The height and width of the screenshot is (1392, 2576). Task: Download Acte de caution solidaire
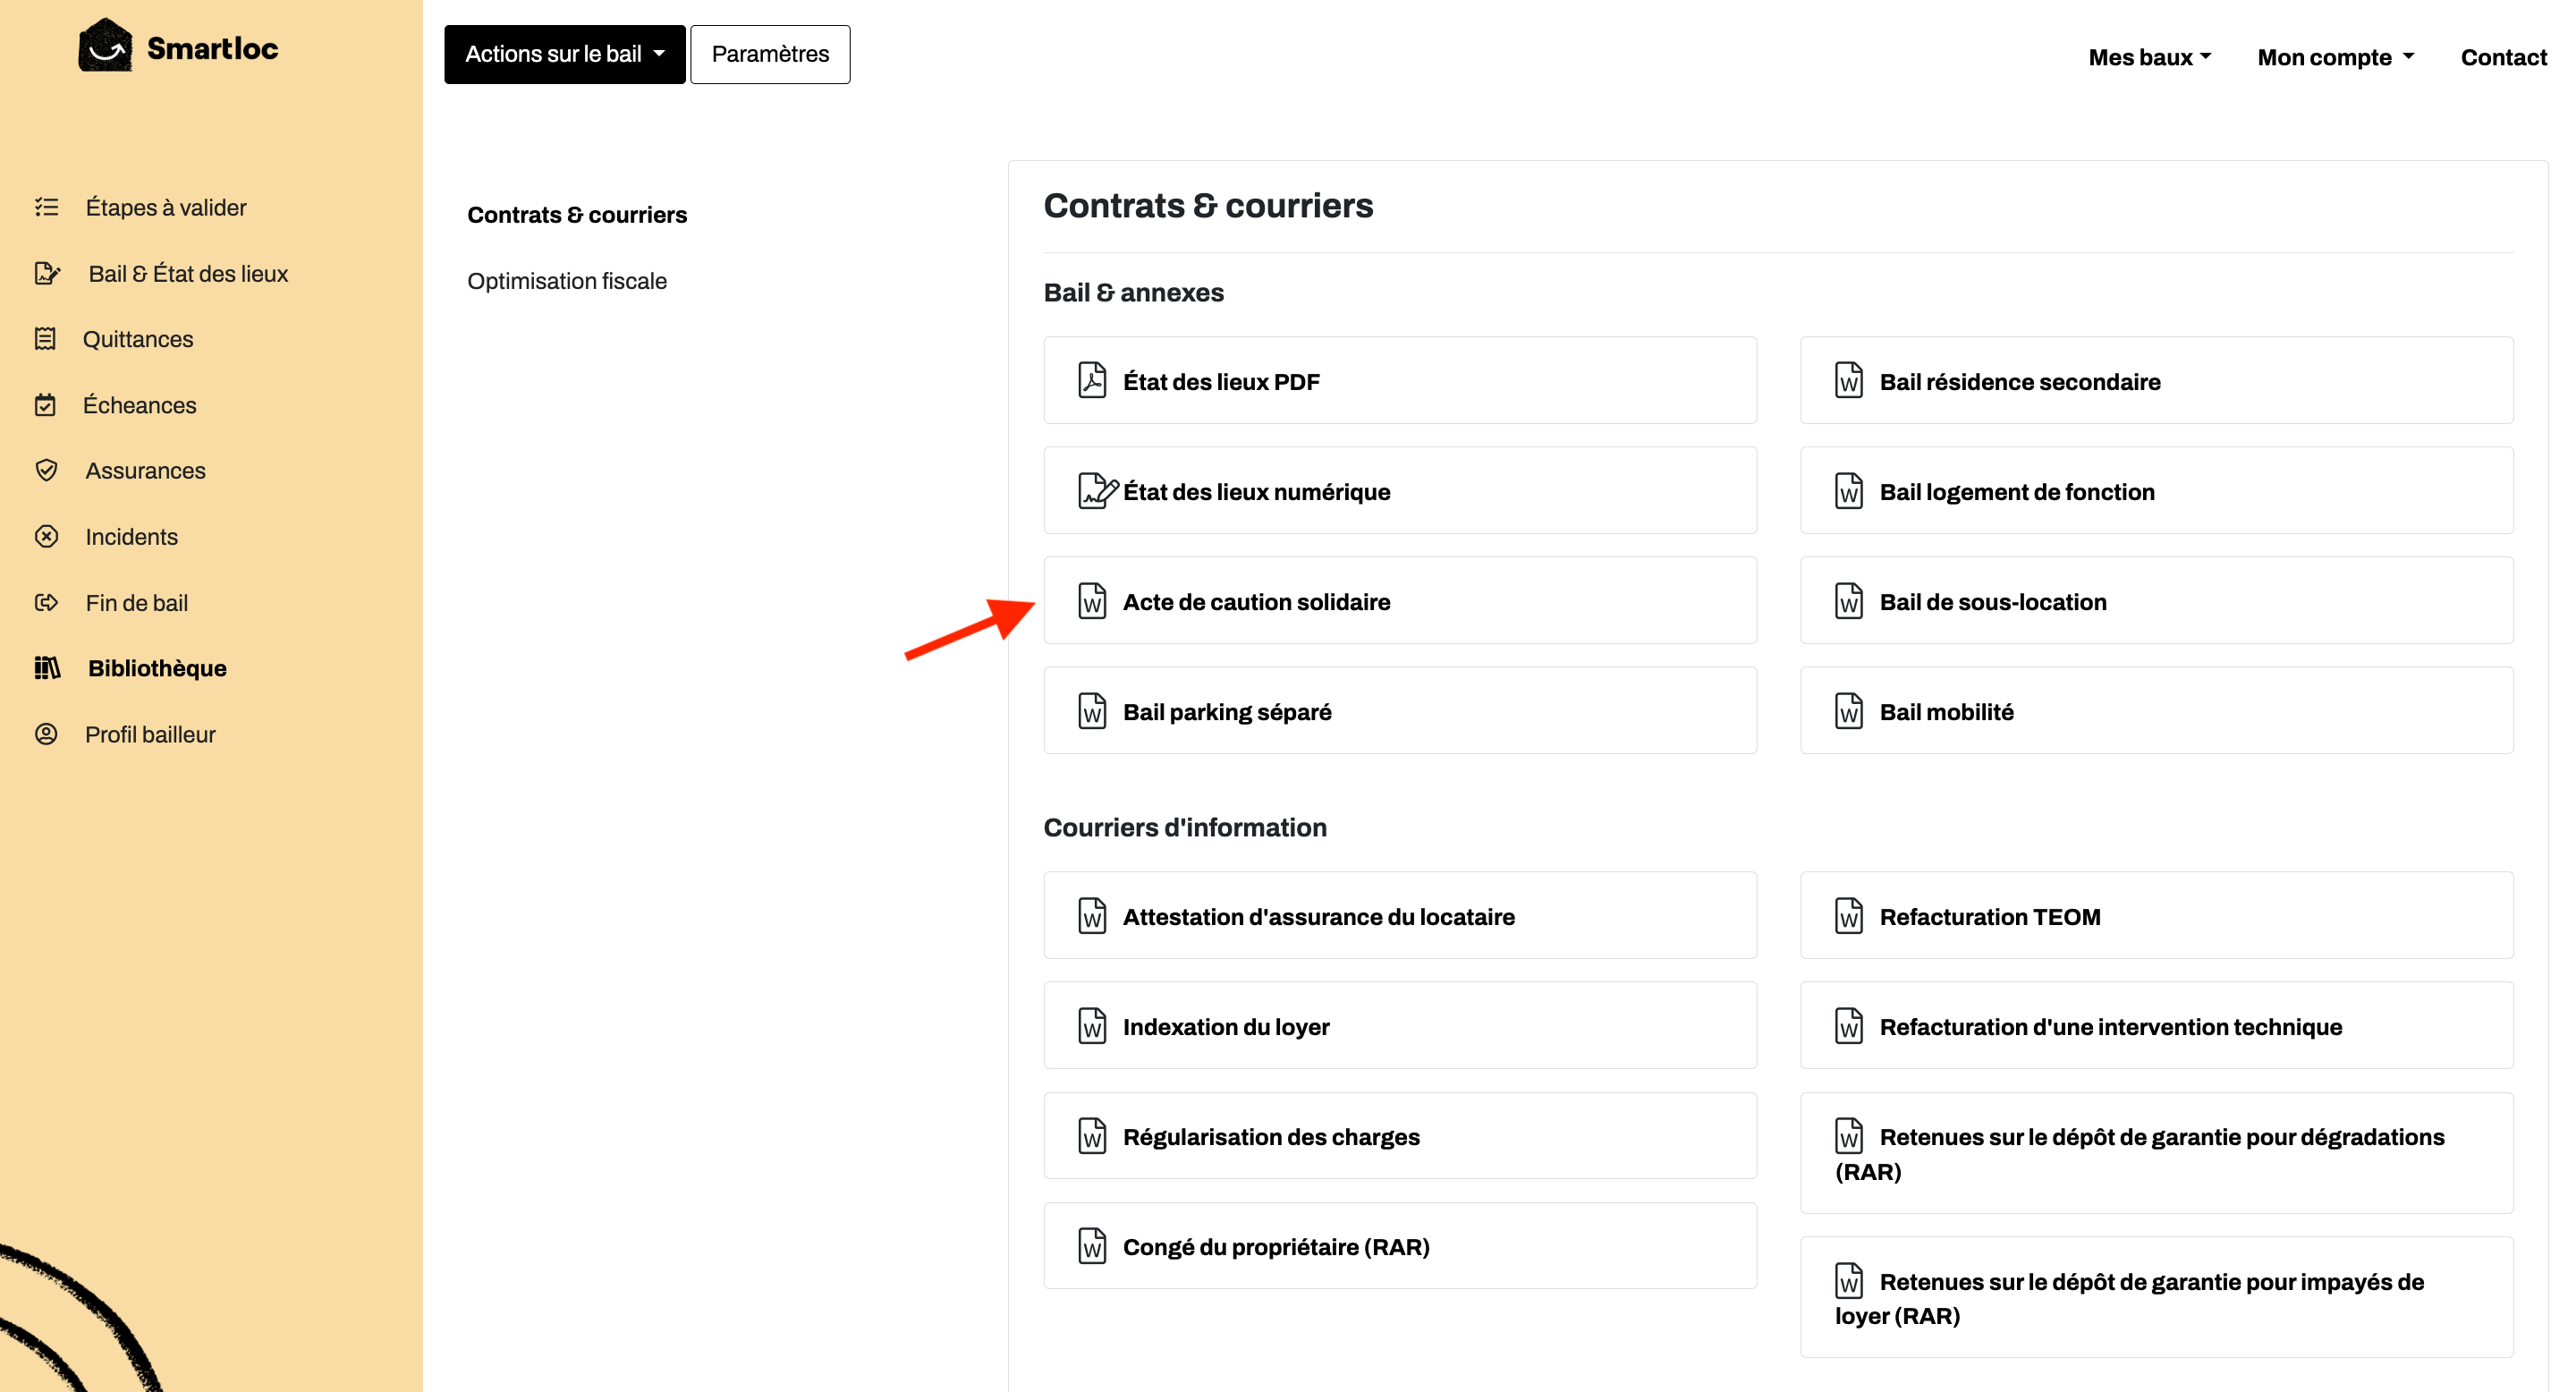click(x=1400, y=600)
